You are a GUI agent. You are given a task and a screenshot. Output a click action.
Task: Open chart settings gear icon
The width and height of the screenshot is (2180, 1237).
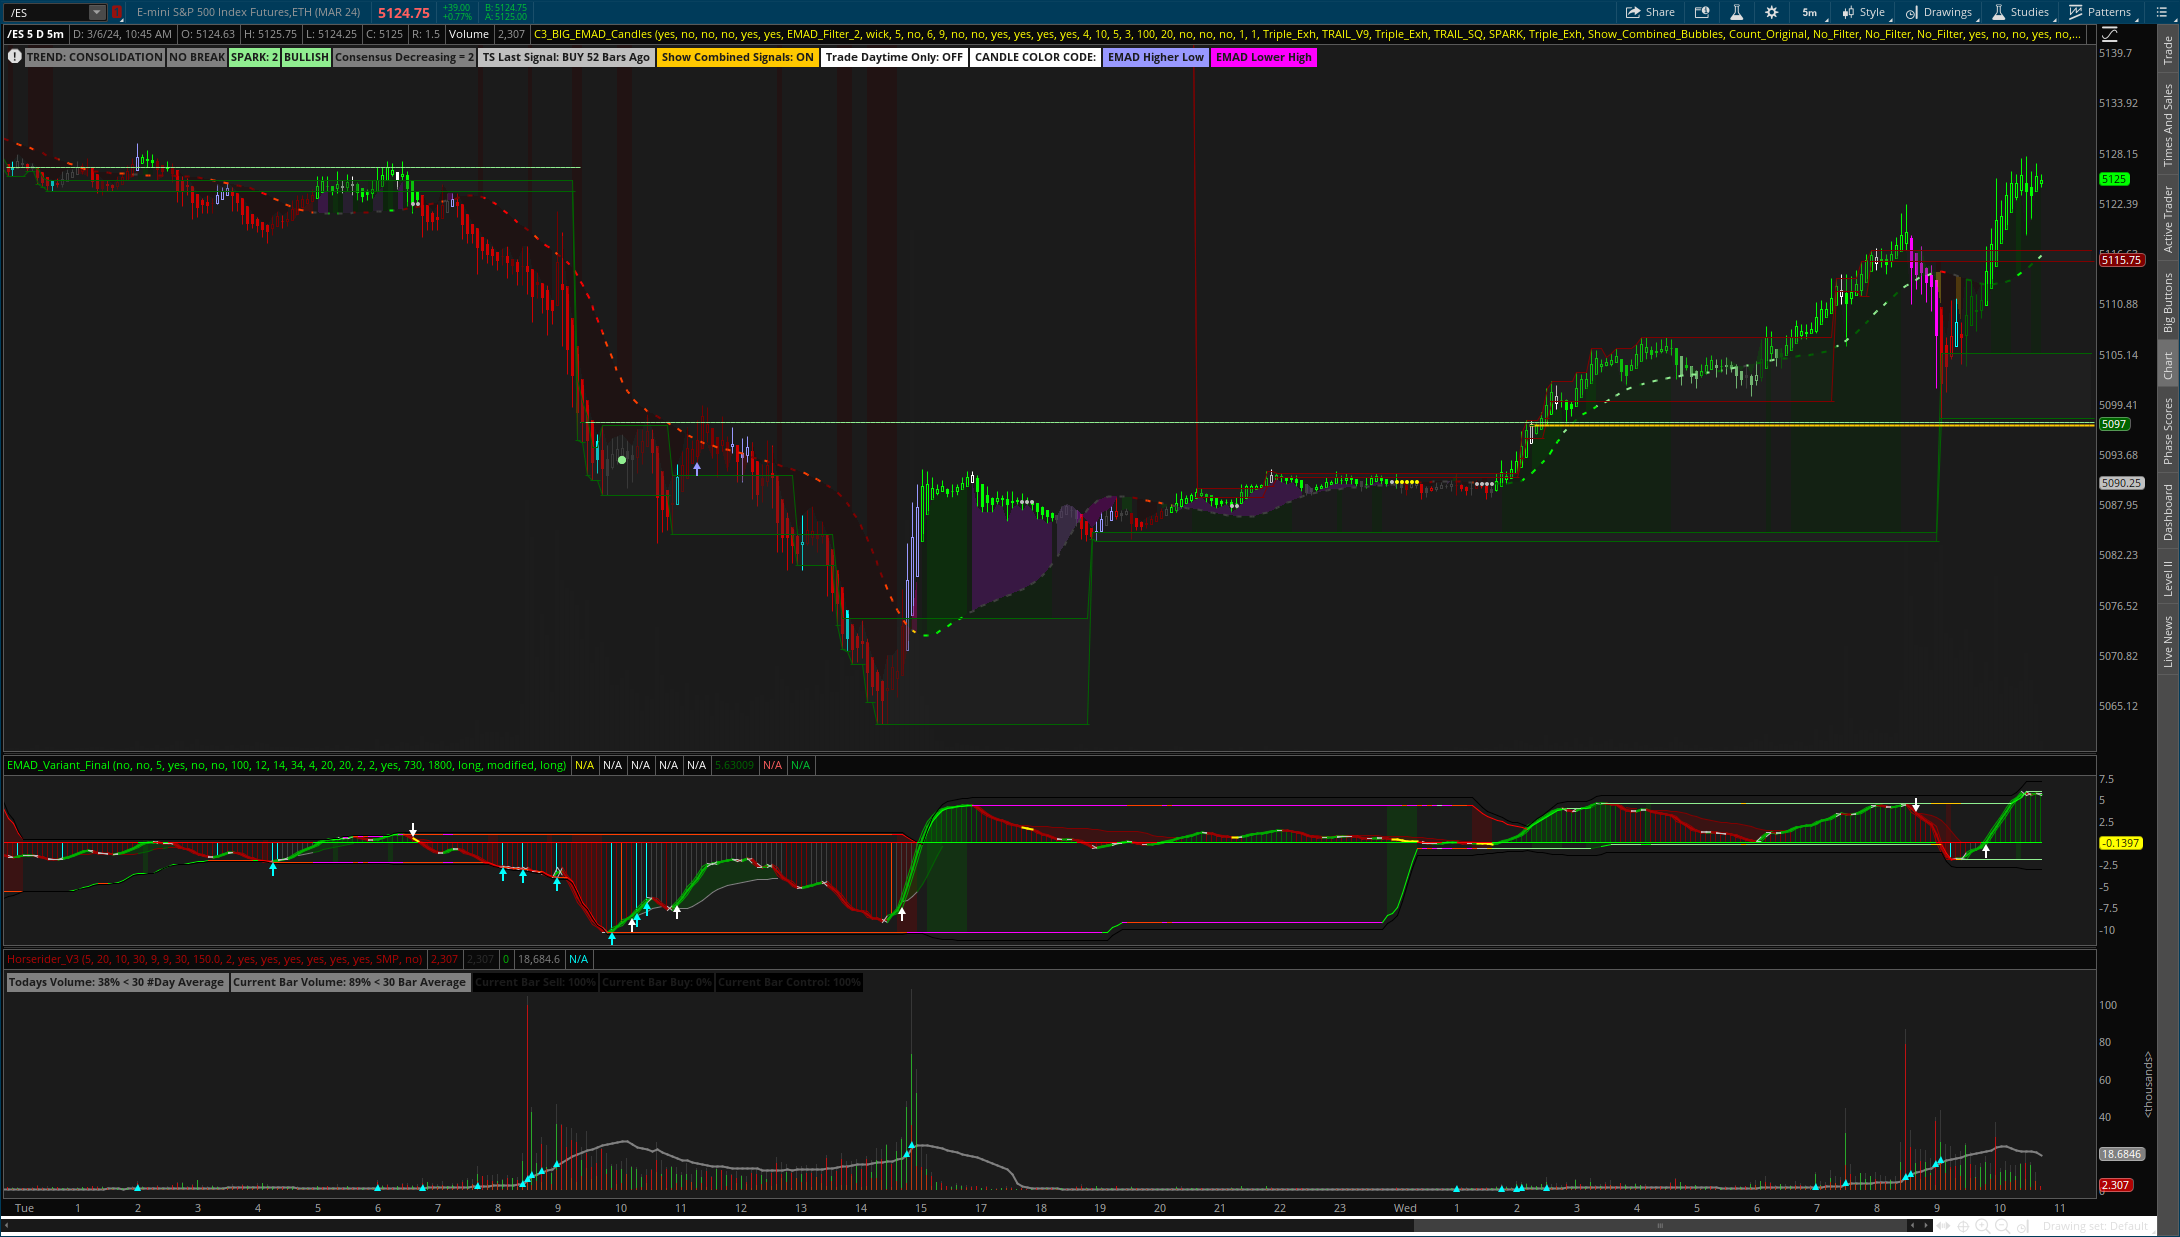click(1771, 12)
